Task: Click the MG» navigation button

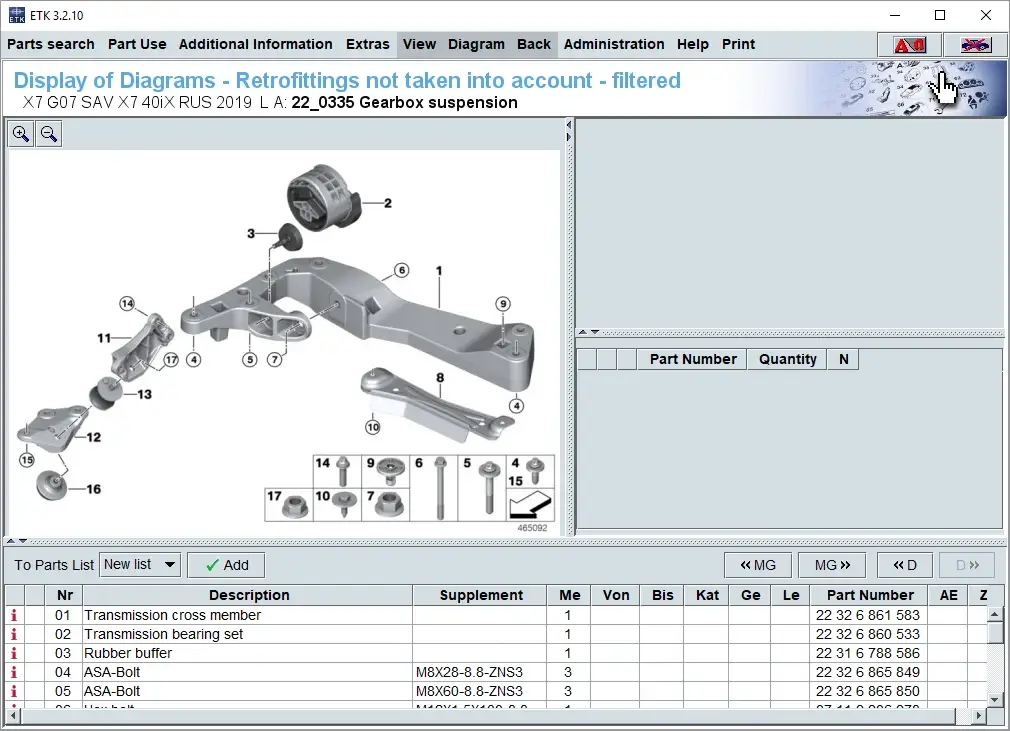Action: pos(832,564)
